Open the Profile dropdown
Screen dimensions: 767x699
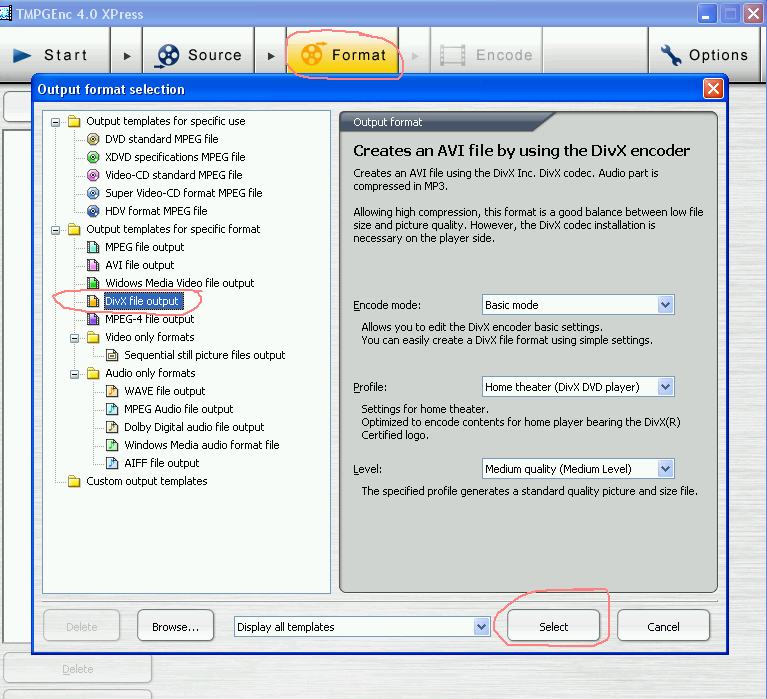(578, 387)
